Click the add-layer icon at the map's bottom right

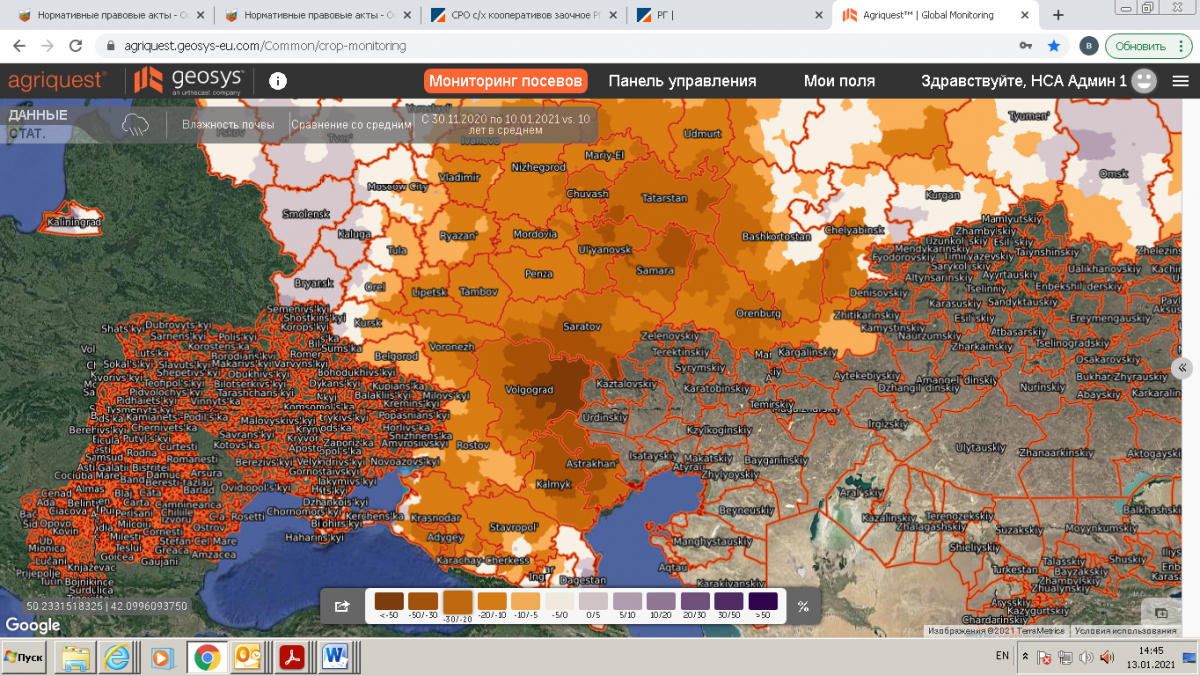click(x=1161, y=613)
